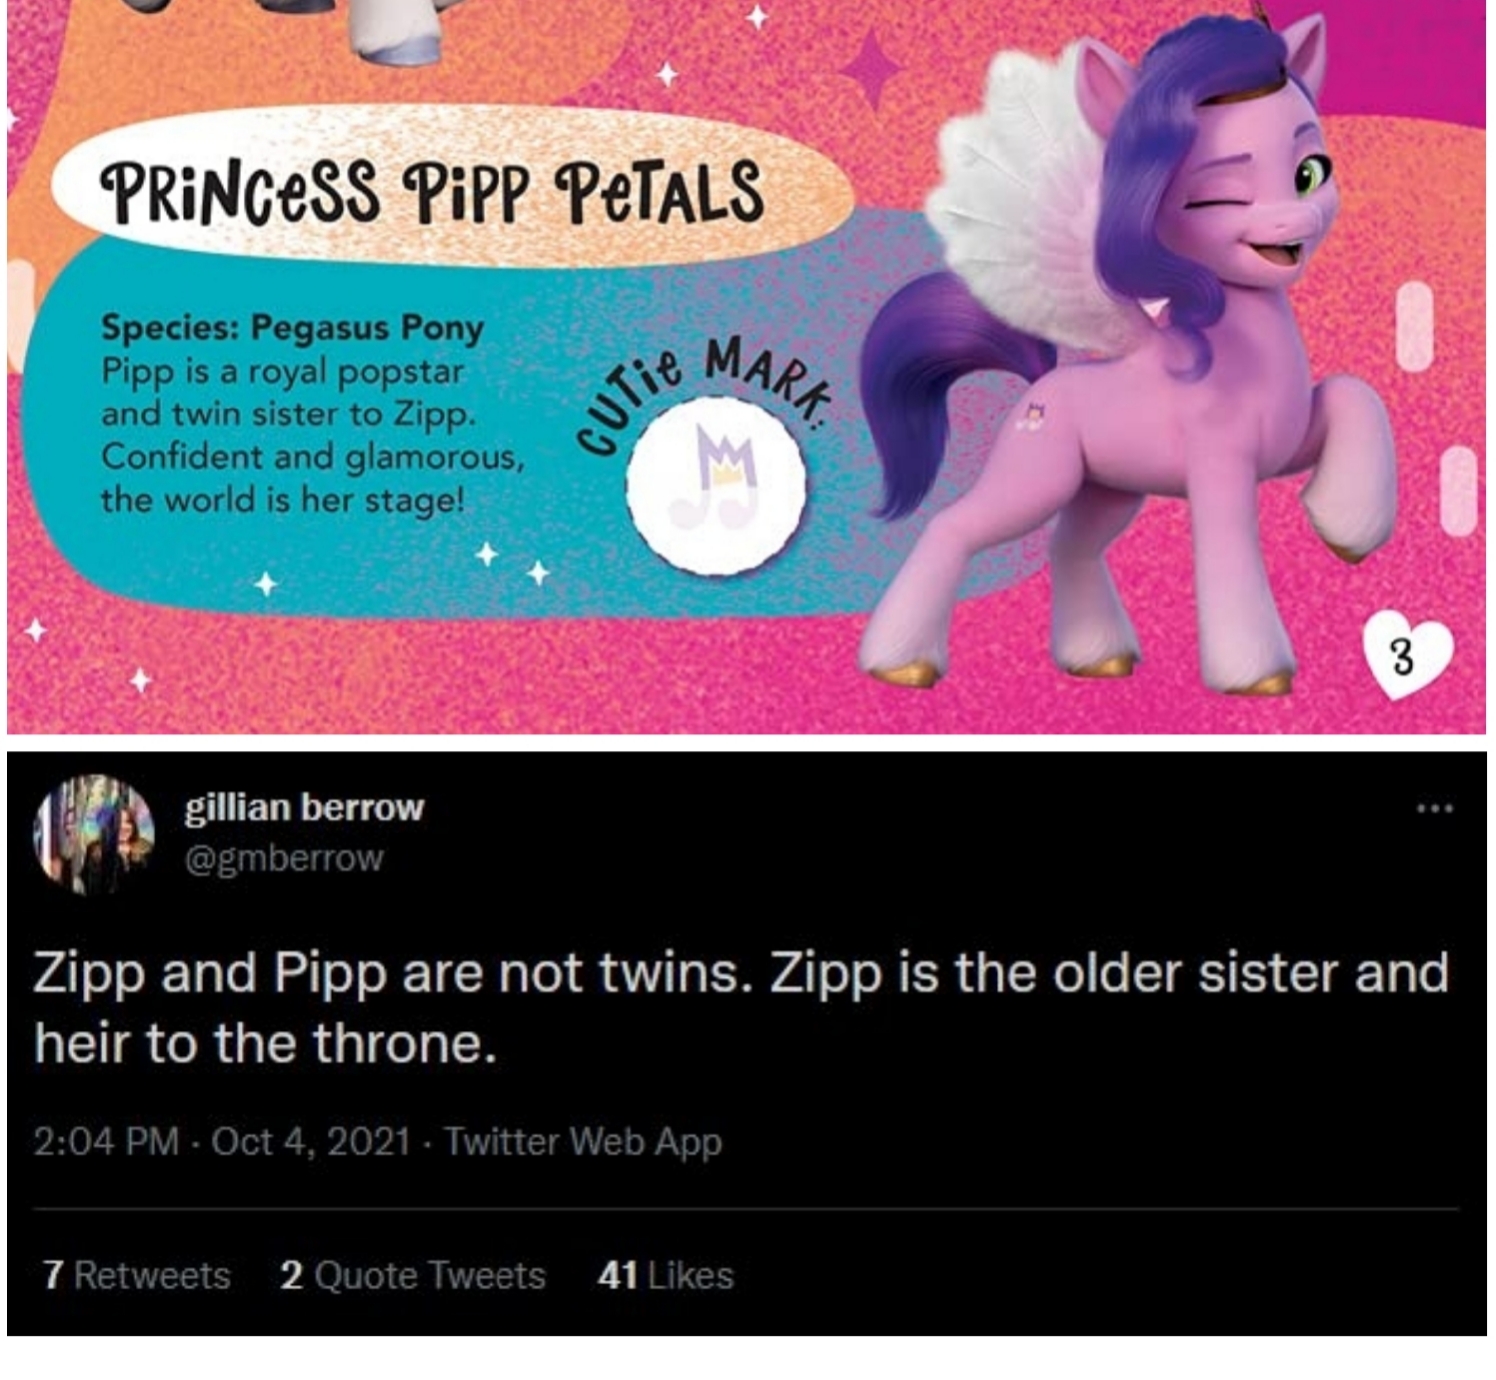1496x1380 pixels.
Task: Click the 'Species: Pegasus Pony' text
Action: tap(292, 327)
